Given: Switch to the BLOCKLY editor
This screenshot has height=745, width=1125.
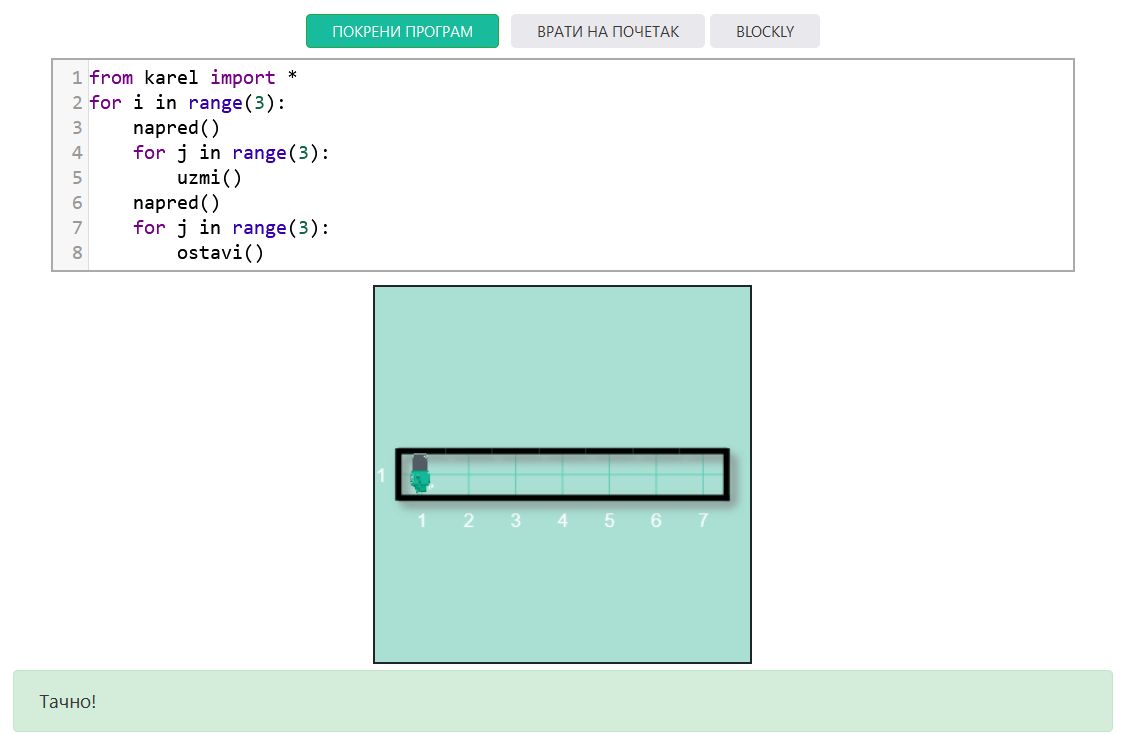Looking at the screenshot, I should [764, 31].
